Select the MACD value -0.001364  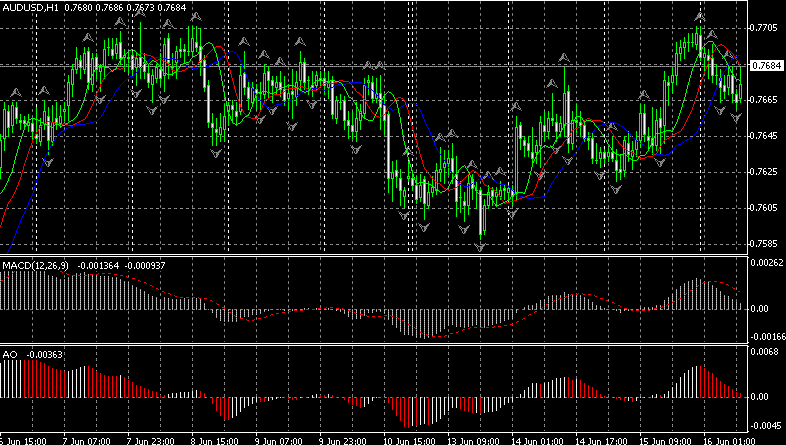pyautogui.click(x=99, y=266)
